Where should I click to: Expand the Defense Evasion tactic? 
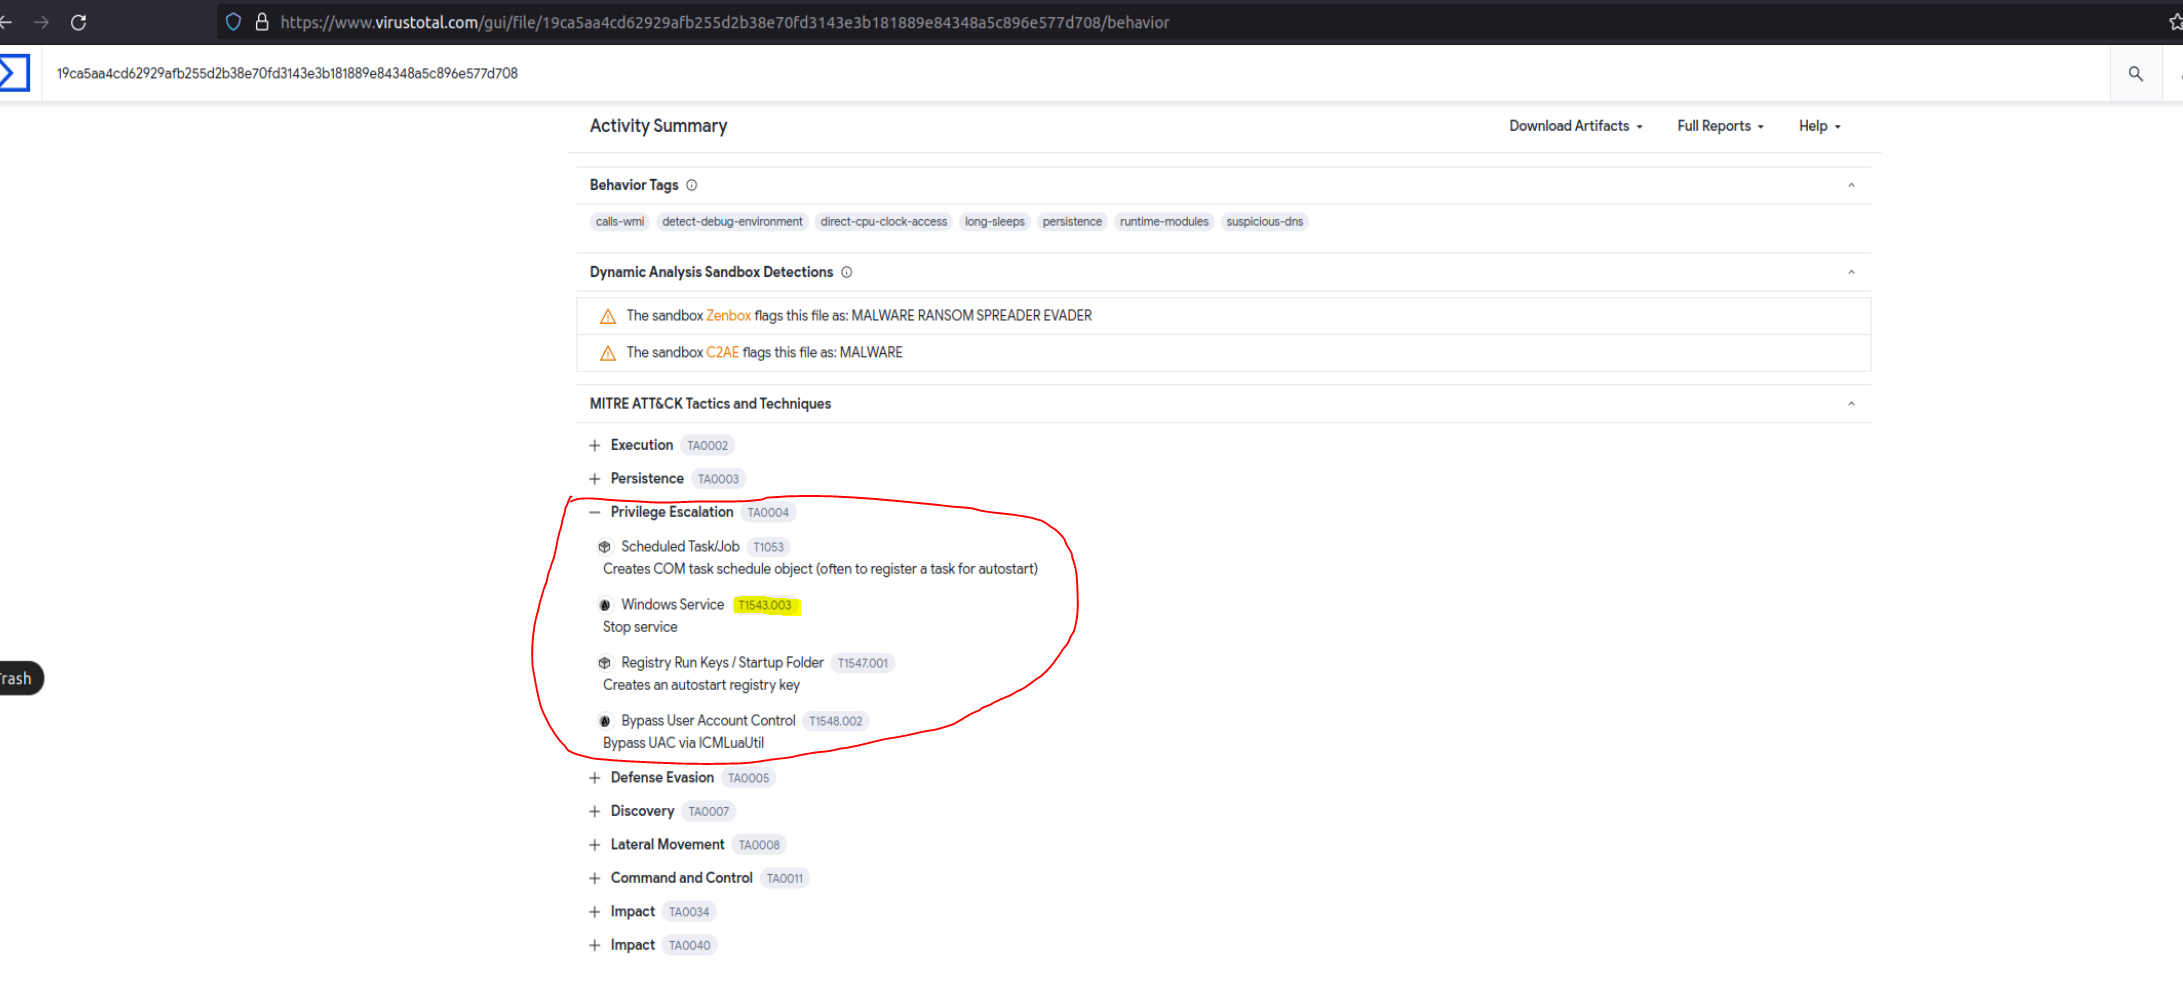[595, 778]
